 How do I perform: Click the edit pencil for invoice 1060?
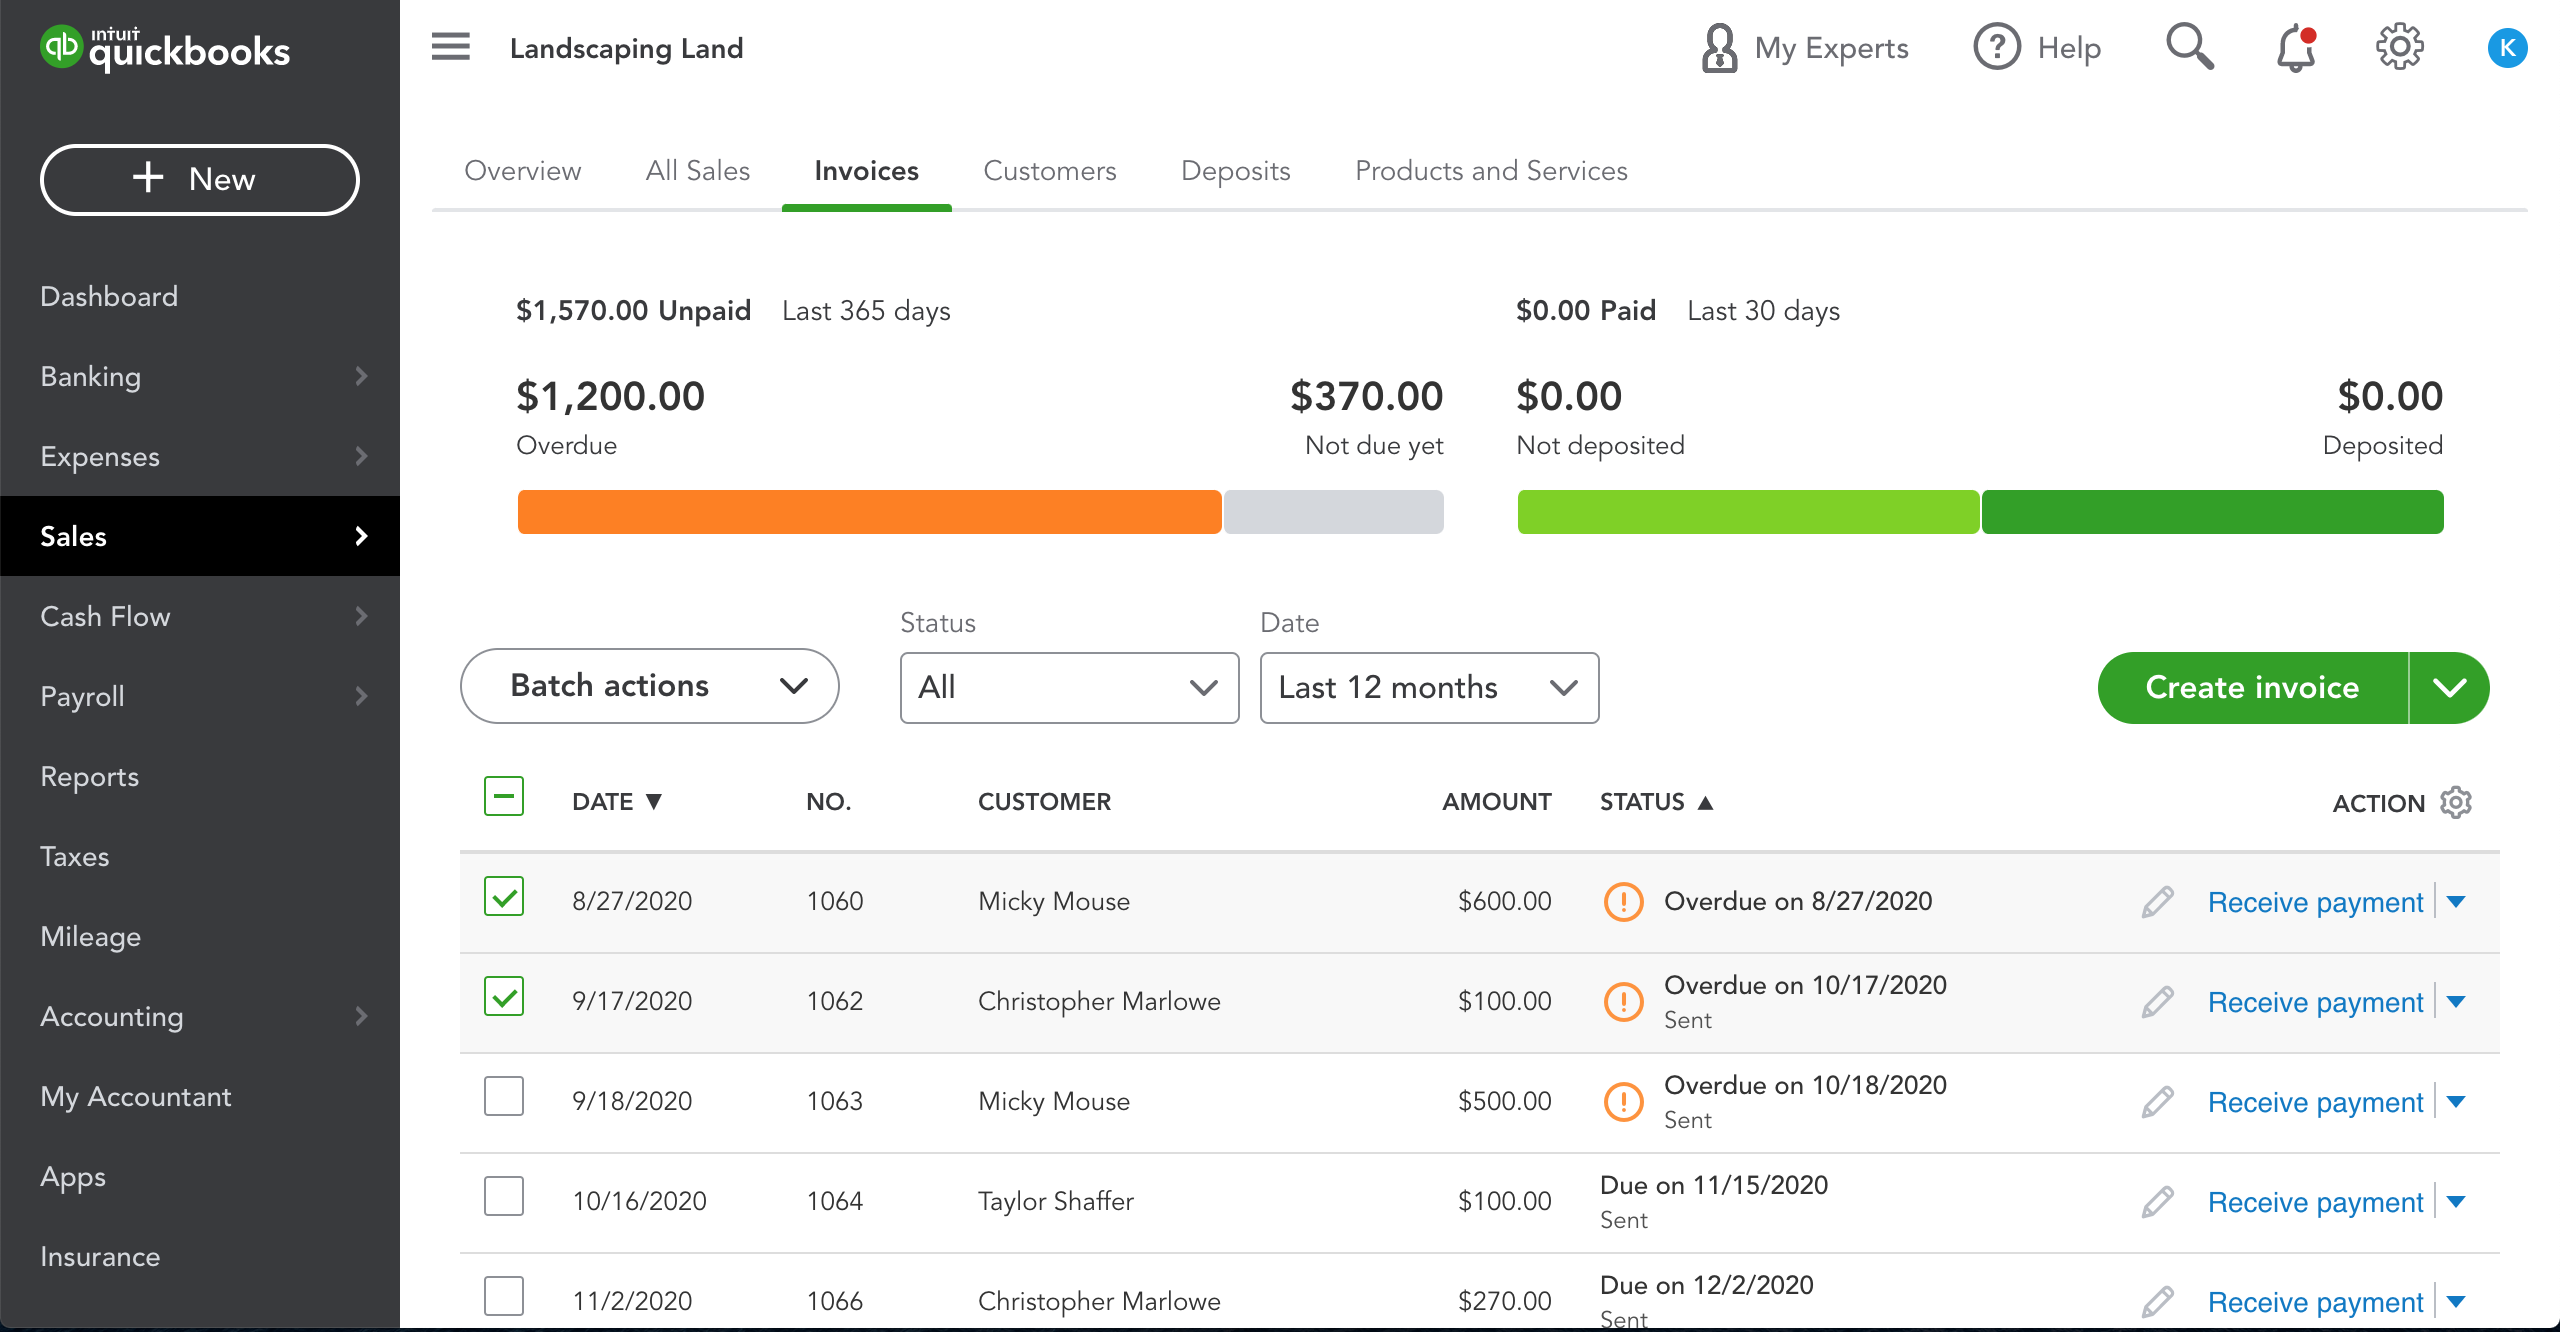[2158, 902]
